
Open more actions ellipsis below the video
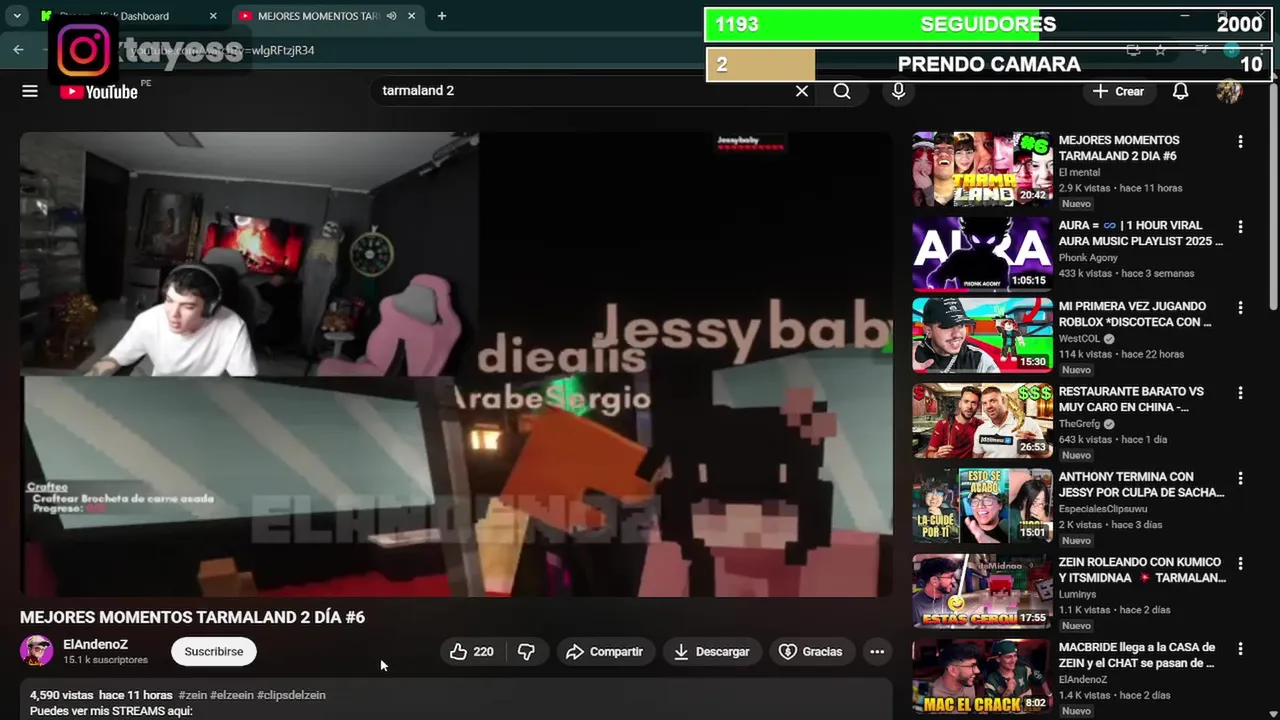[x=877, y=651]
